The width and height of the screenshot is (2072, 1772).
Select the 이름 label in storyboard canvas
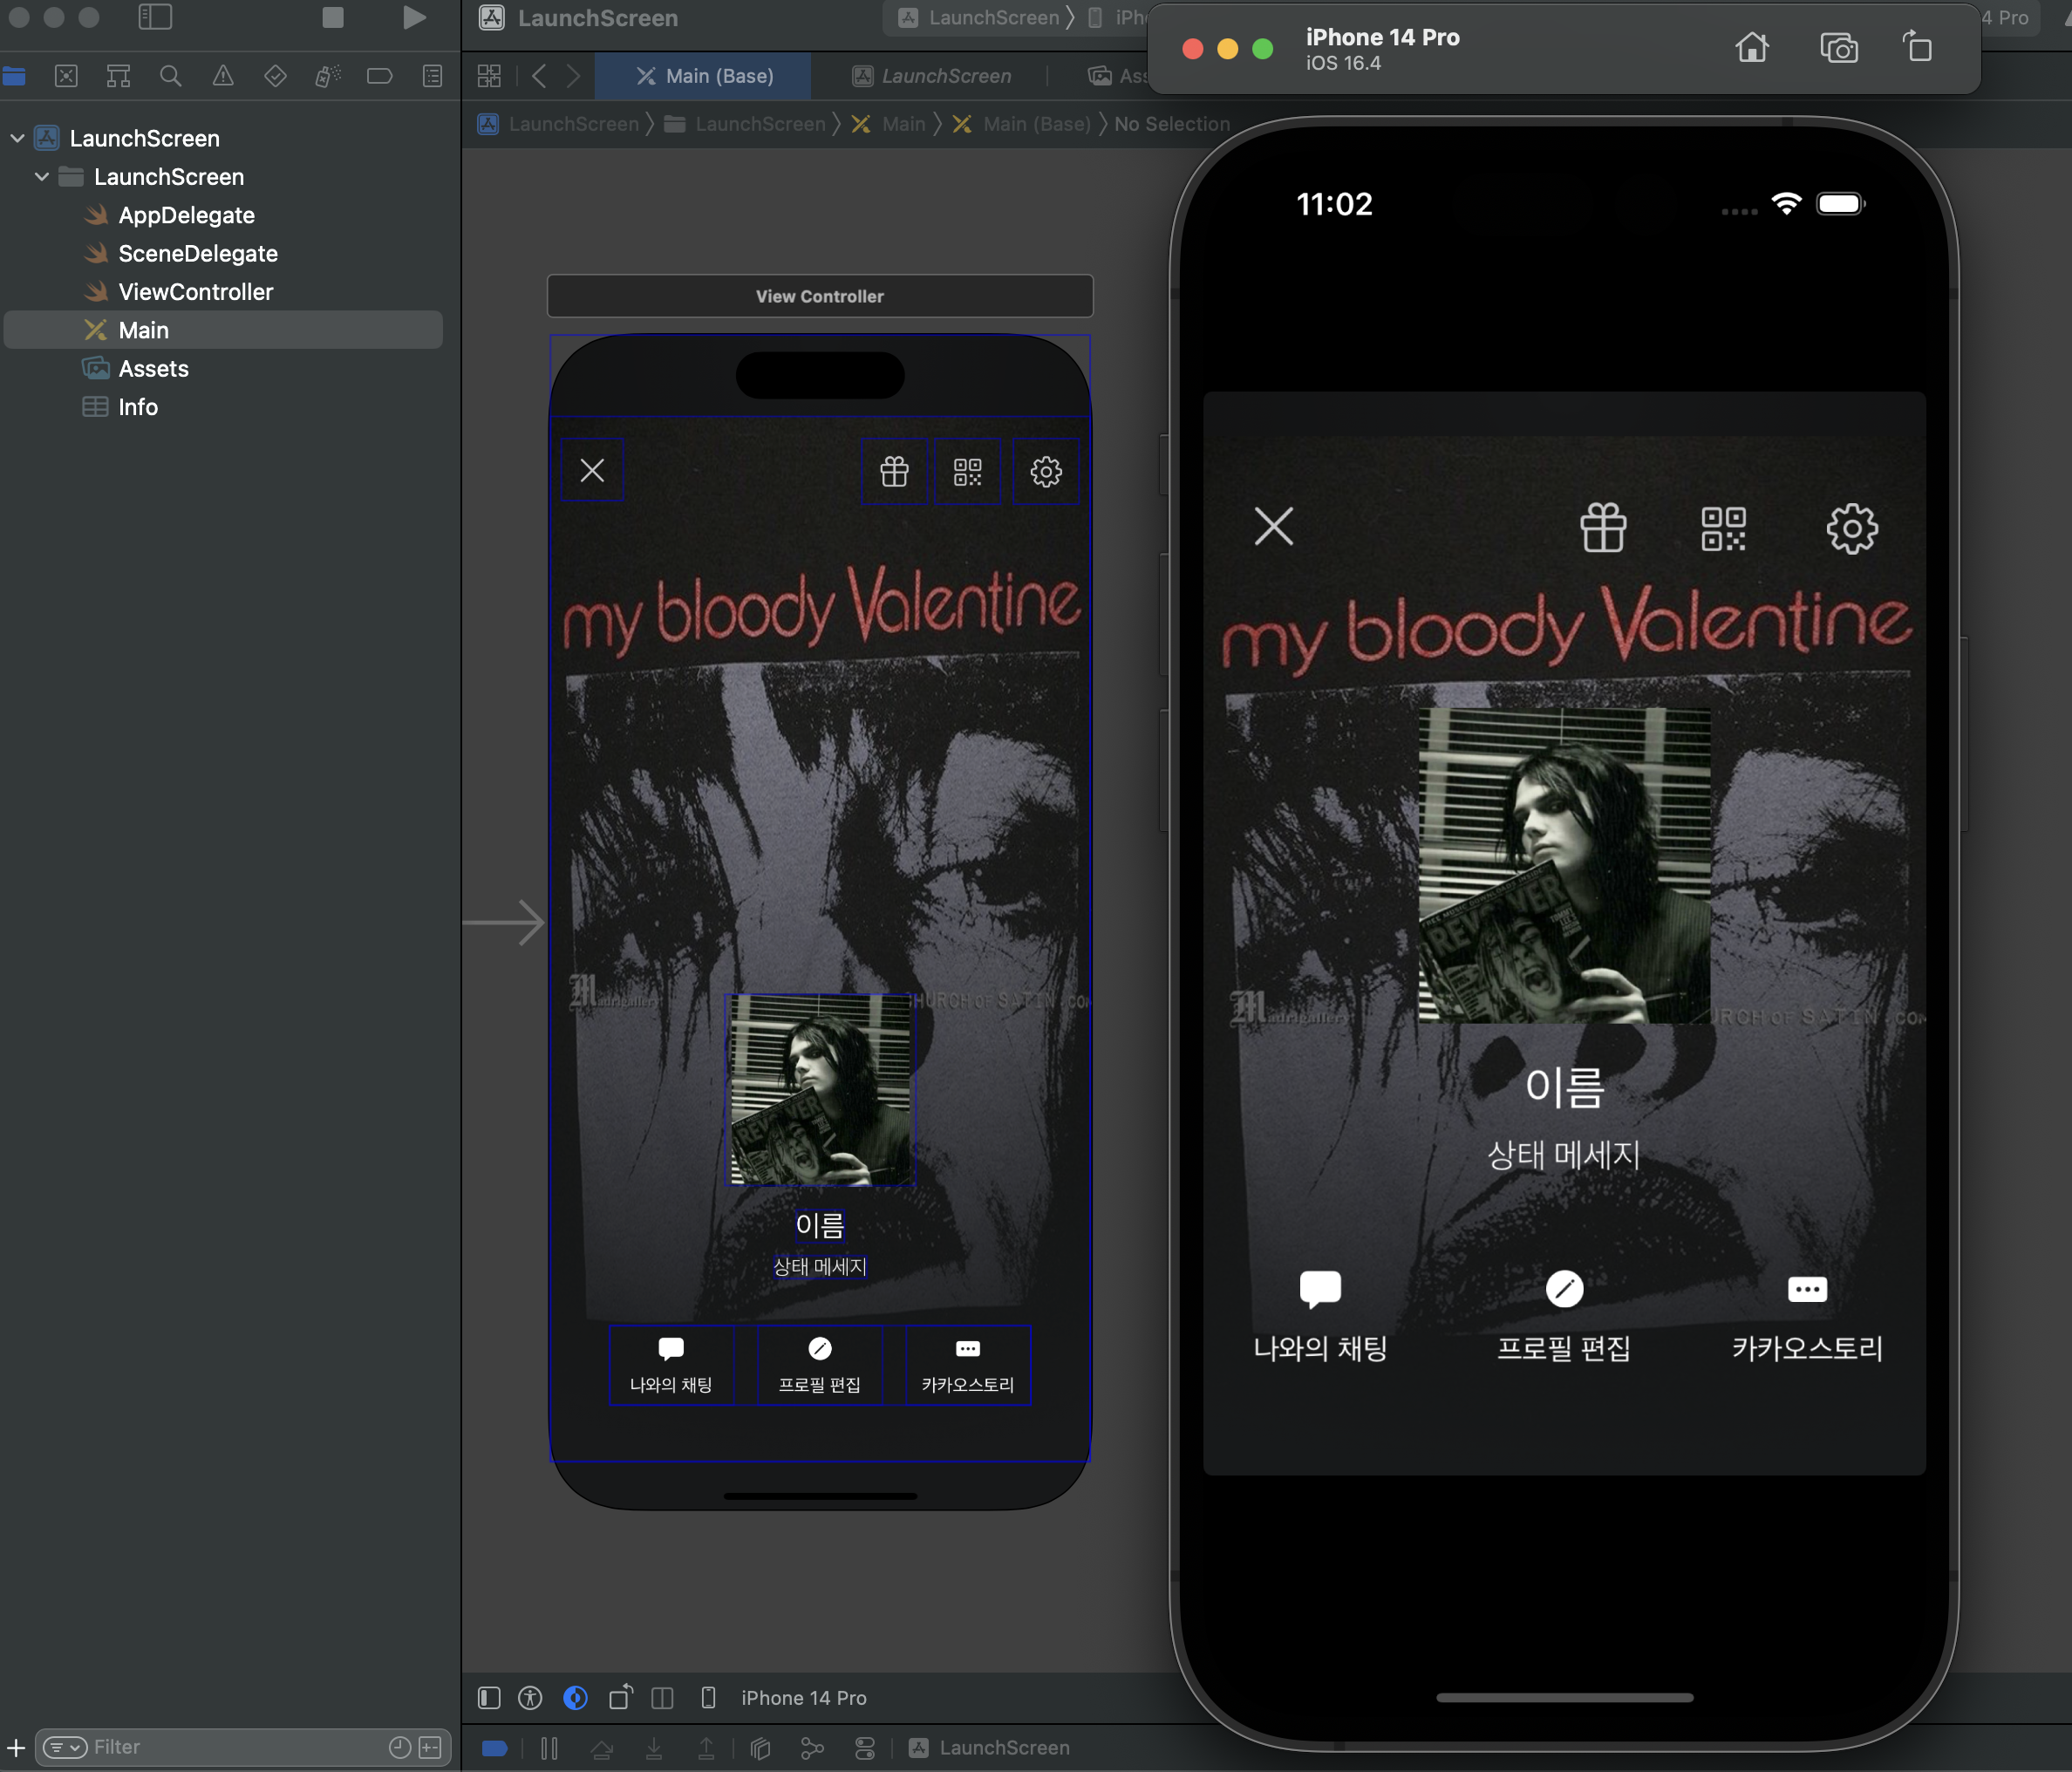820,1225
